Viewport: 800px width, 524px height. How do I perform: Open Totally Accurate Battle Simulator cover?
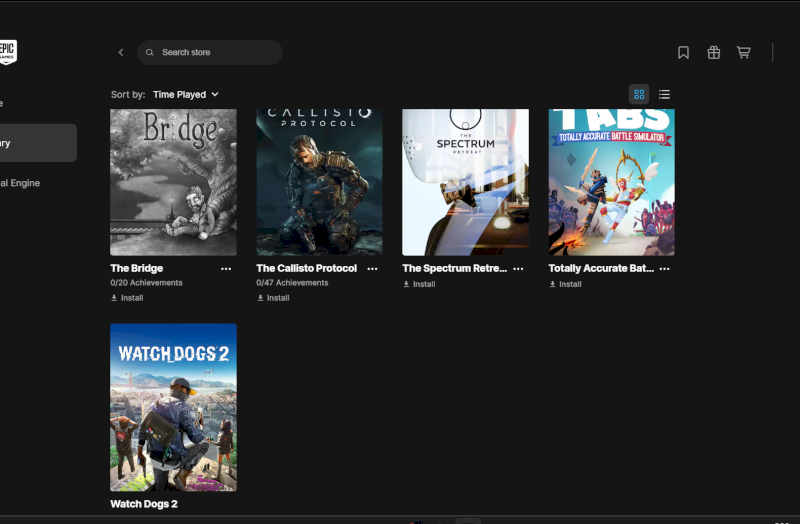coord(612,182)
